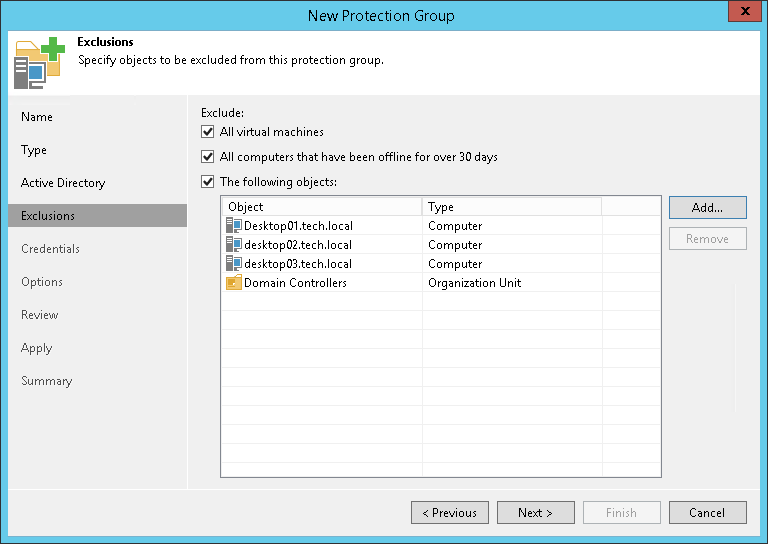
Task: Click the Next > button
Action: [x=535, y=513]
